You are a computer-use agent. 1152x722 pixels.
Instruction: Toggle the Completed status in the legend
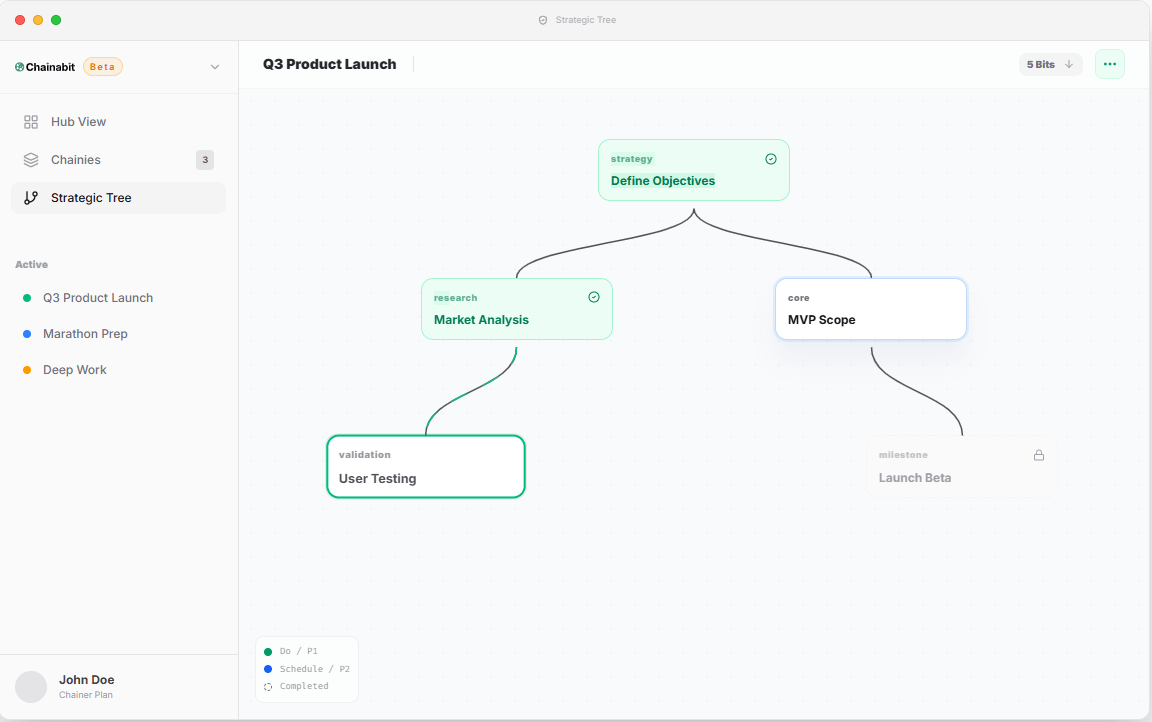267,686
